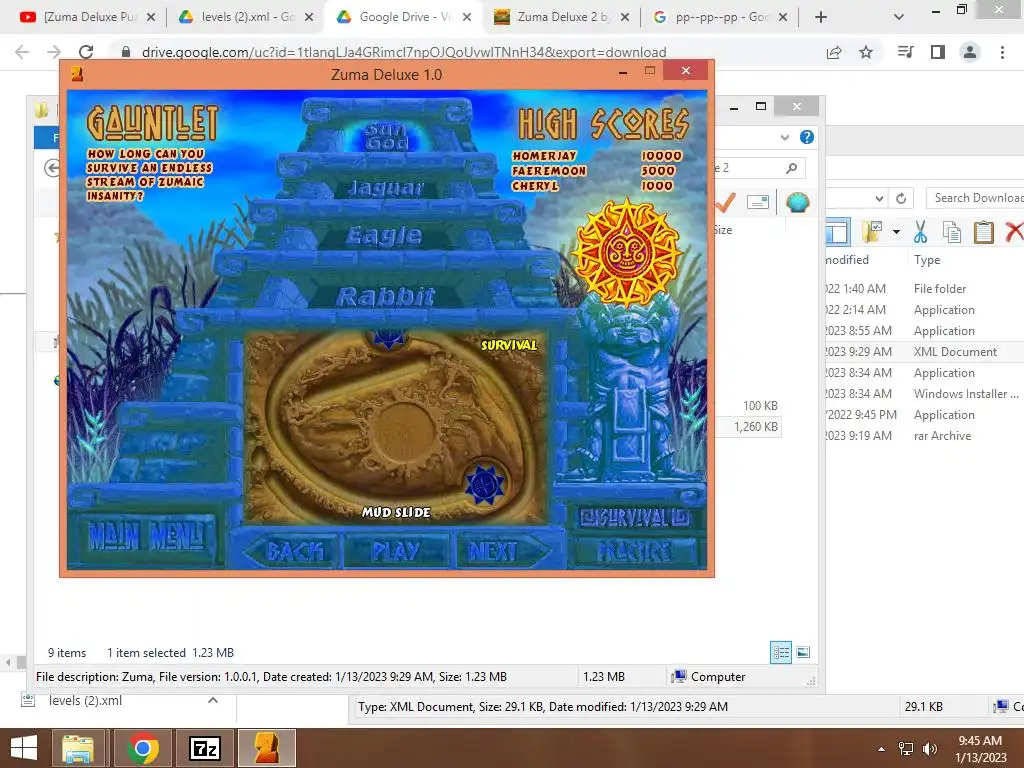Toggle the preview pane icon
This screenshot has height=768, width=1024.
click(837, 232)
